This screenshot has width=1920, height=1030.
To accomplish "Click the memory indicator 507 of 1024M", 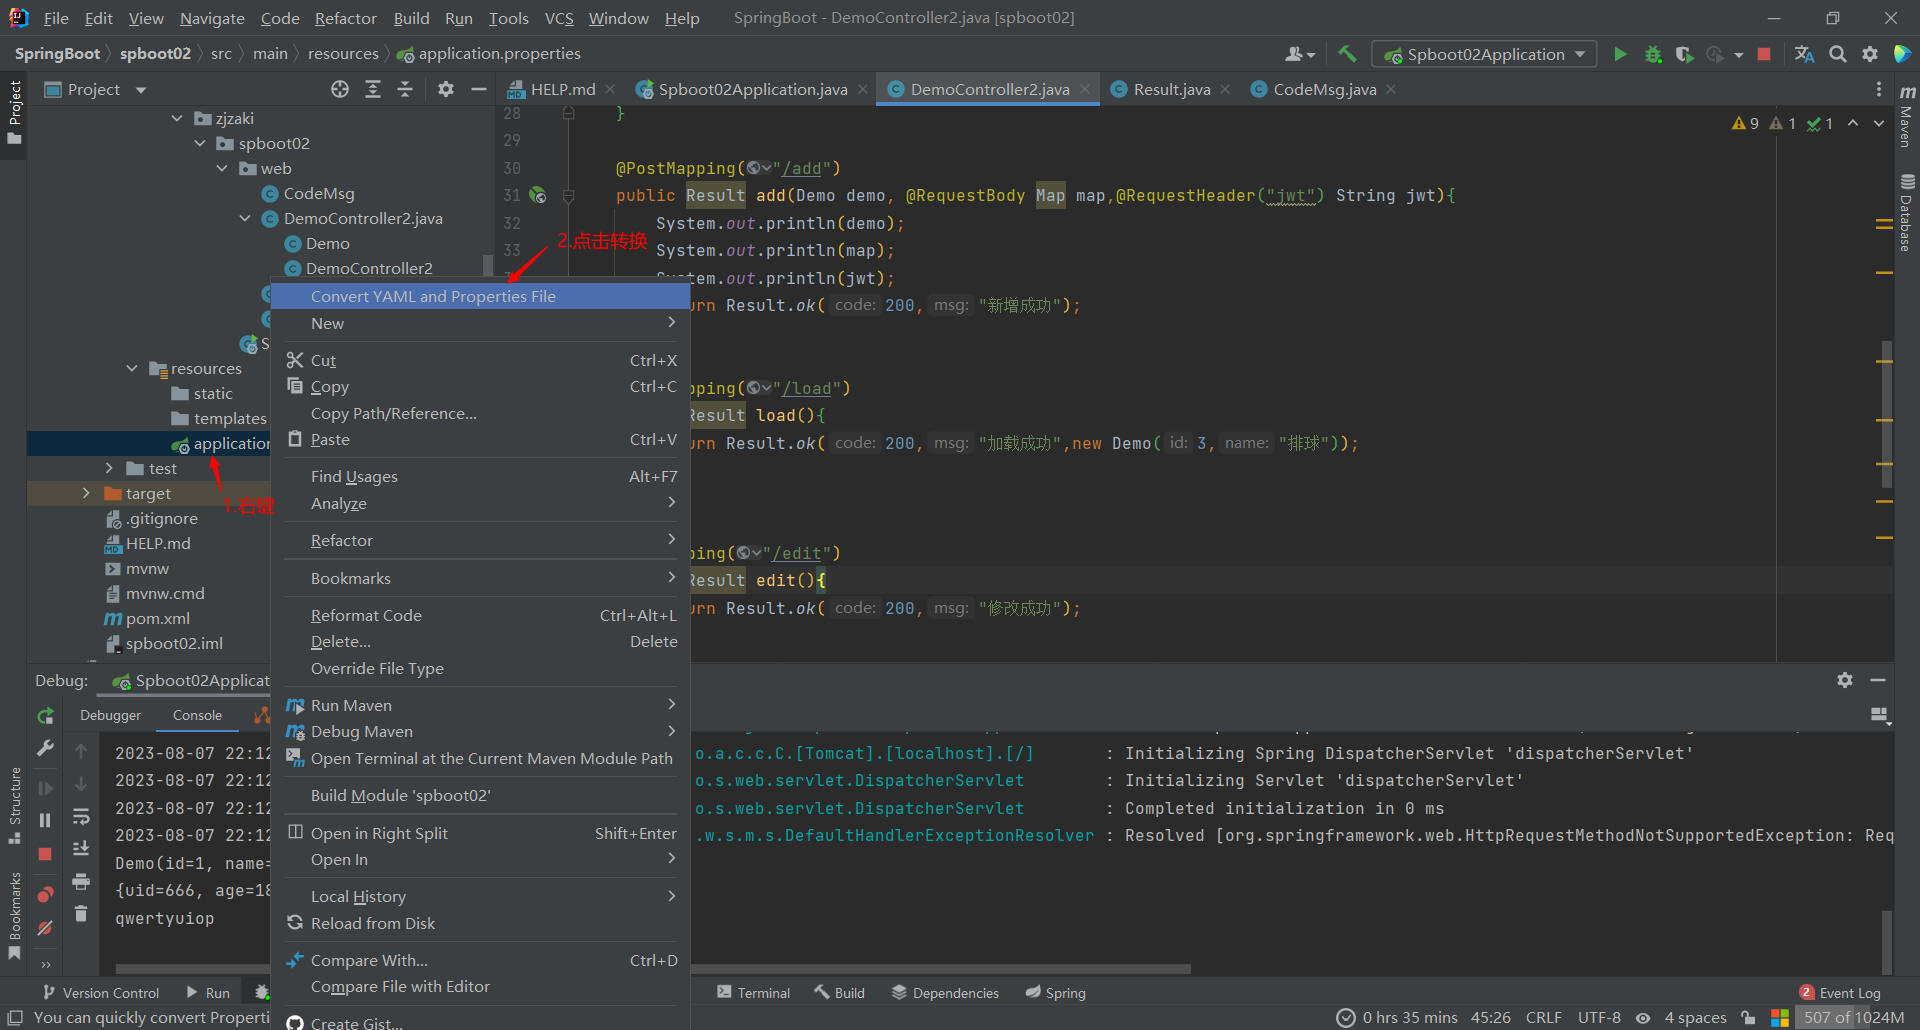I will coord(1853,1017).
